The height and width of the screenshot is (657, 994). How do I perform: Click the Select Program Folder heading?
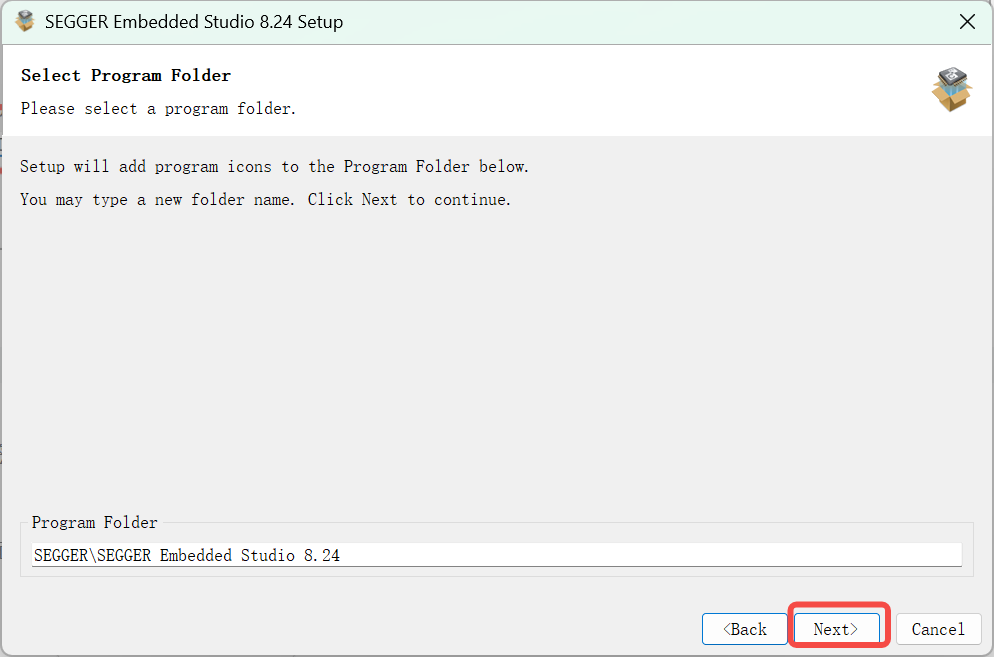click(124, 75)
